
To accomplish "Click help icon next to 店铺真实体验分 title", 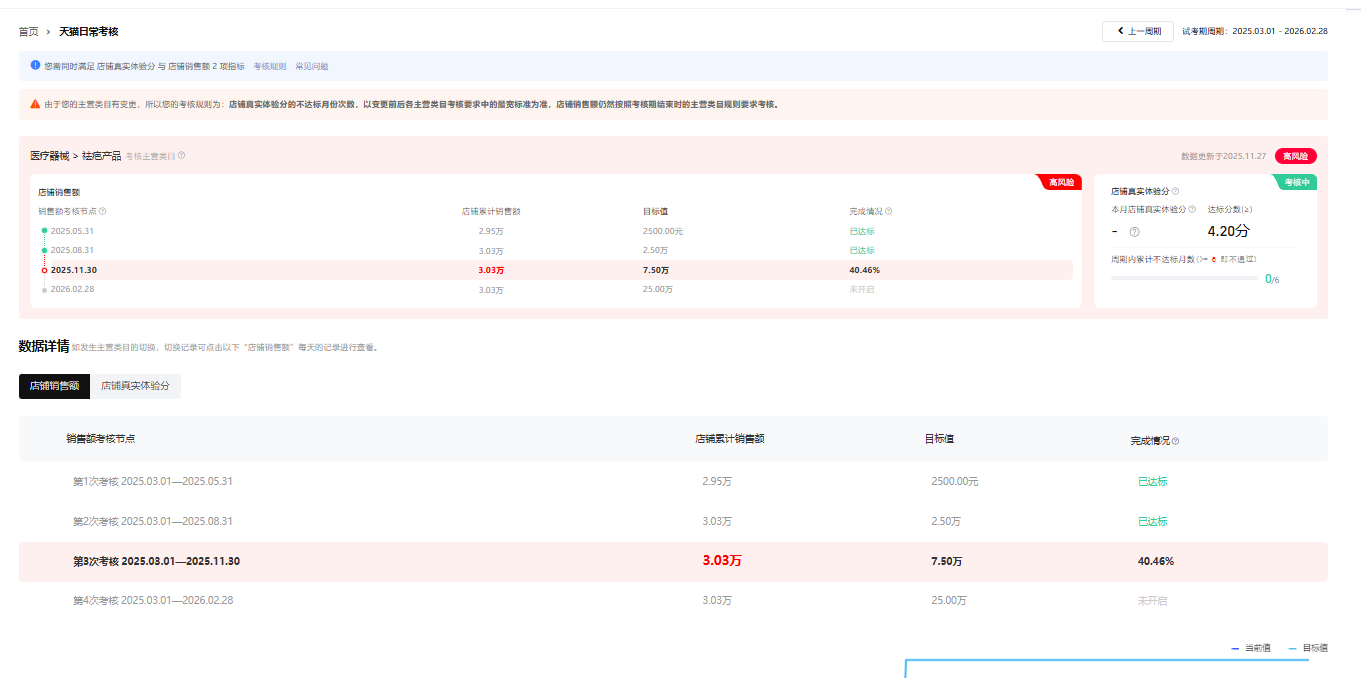I will coord(1175,191).
